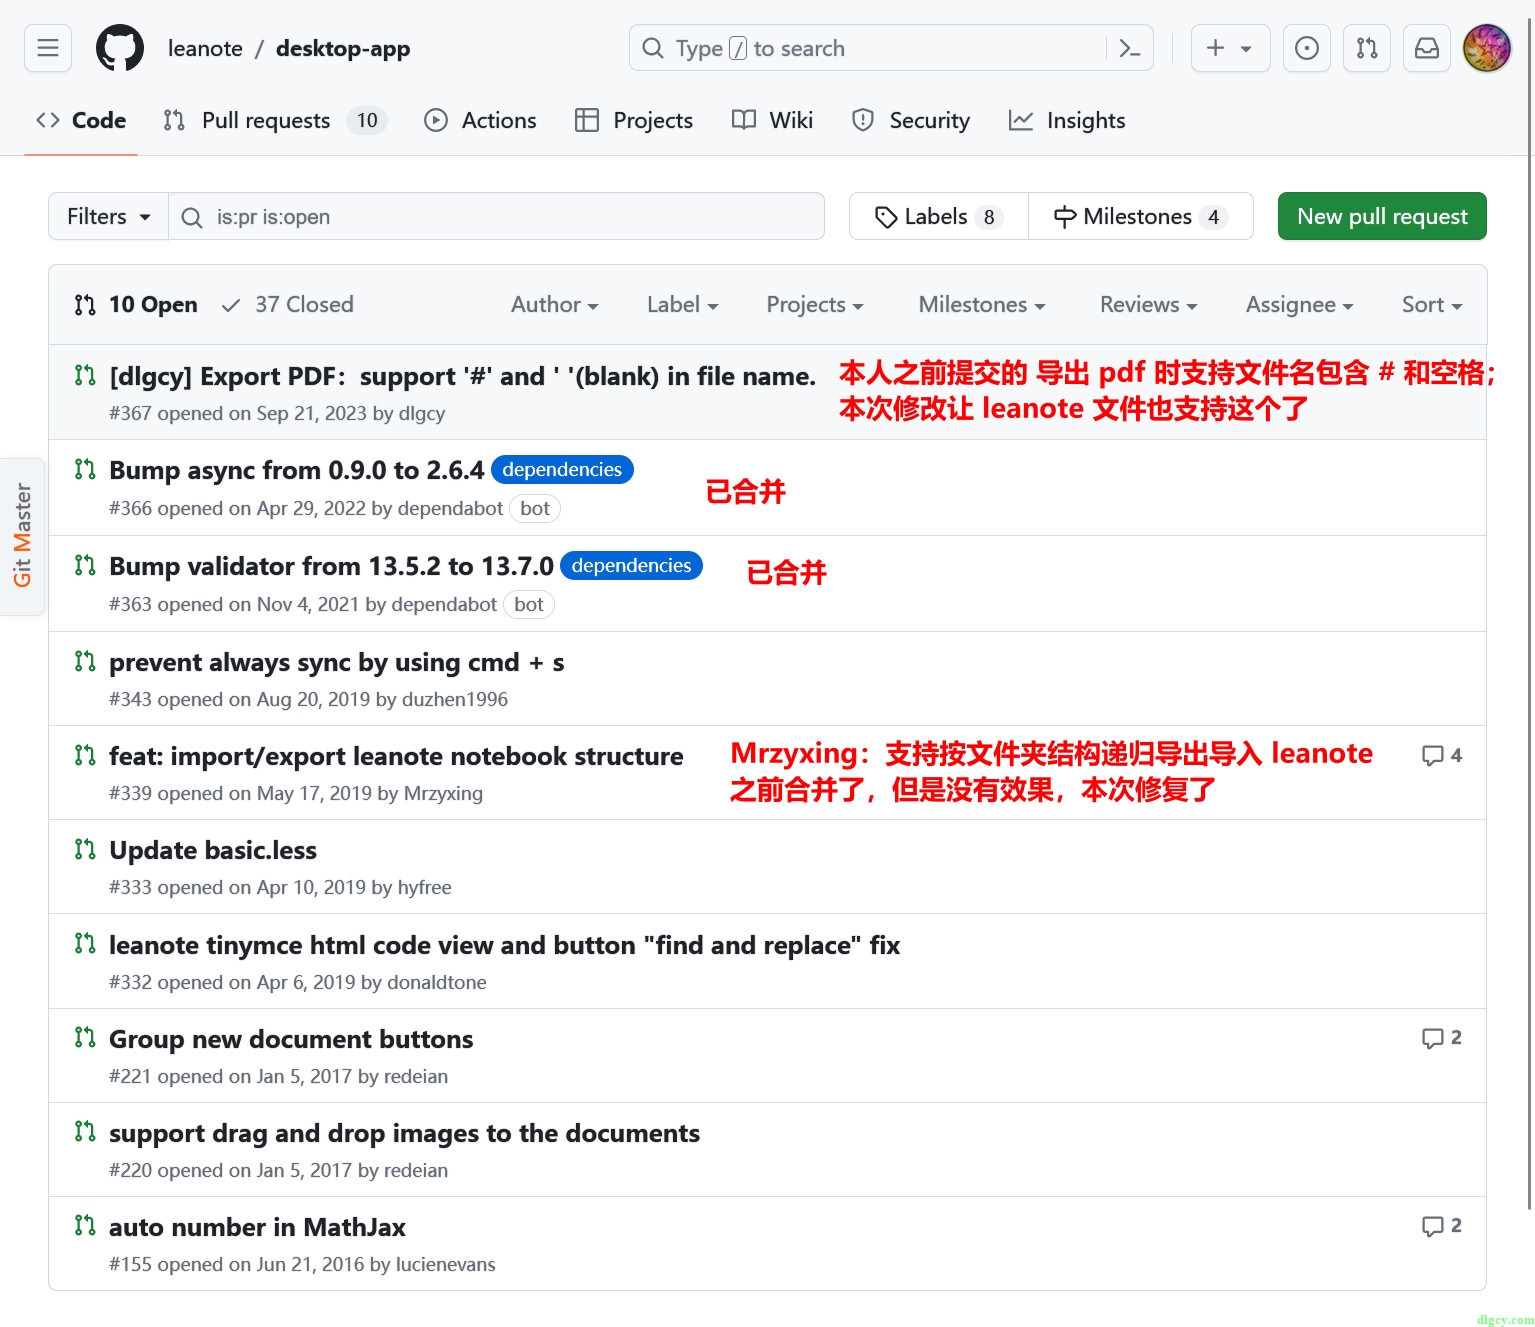1535x1327 pixels.
Task: Switch to the Security tab
Action: [x=911, y=120]
